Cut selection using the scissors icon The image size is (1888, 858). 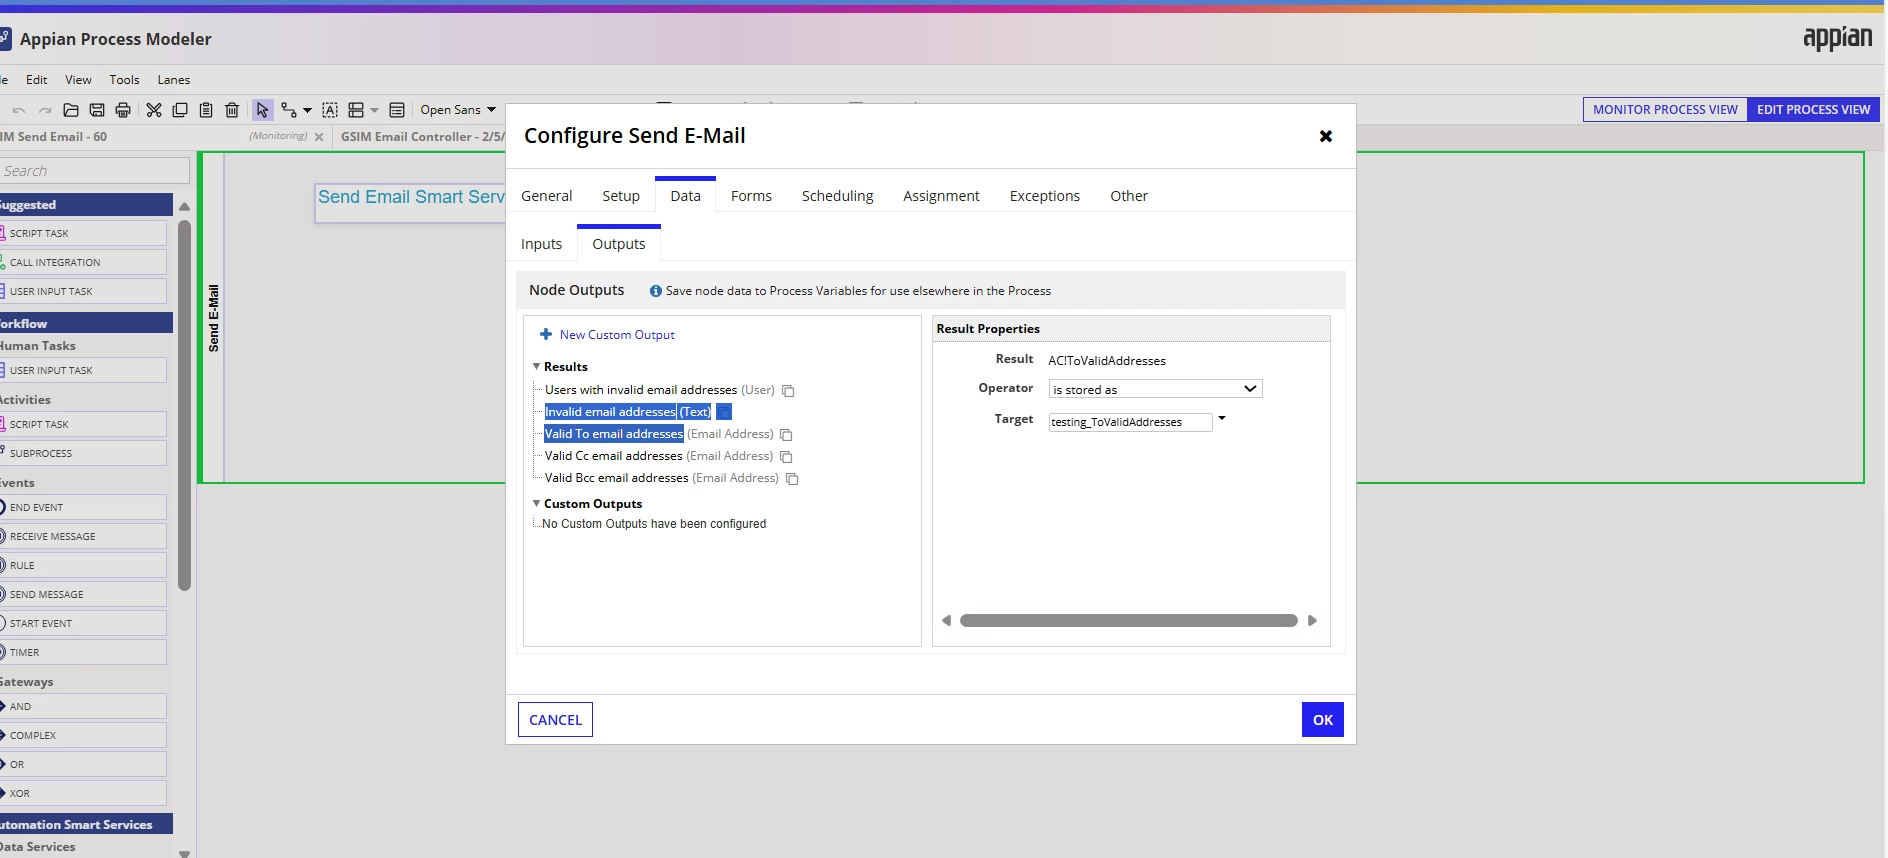pos(154,110)
